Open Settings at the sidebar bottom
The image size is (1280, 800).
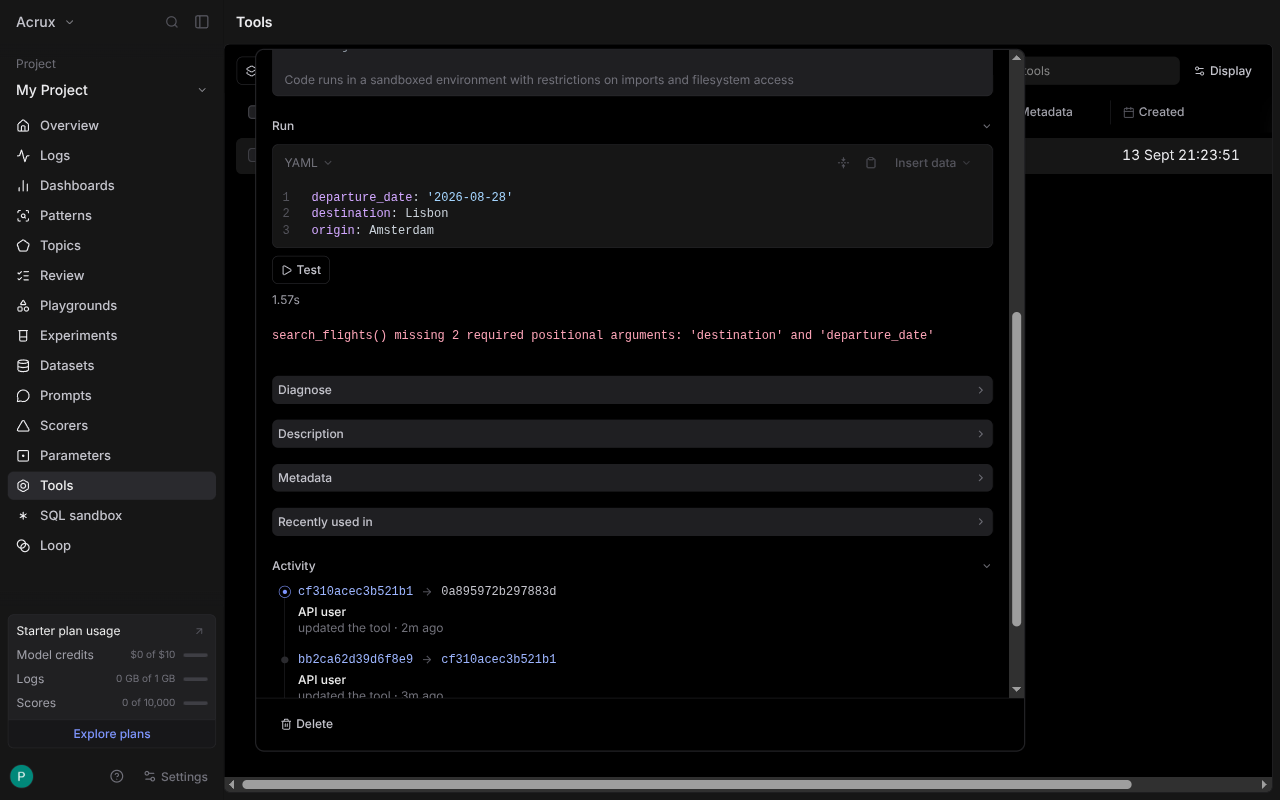[x=176, y=777]
